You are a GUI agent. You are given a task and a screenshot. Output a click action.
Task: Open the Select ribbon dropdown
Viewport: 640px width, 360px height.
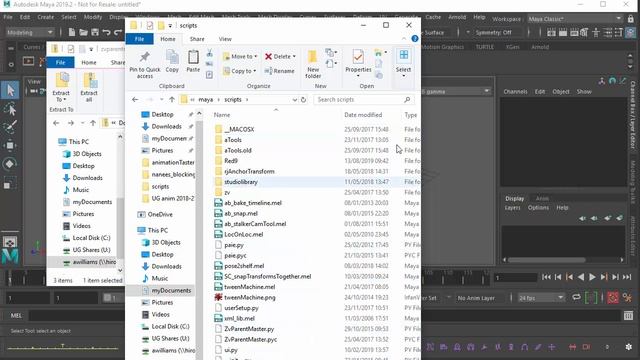[x=403, y=64]
